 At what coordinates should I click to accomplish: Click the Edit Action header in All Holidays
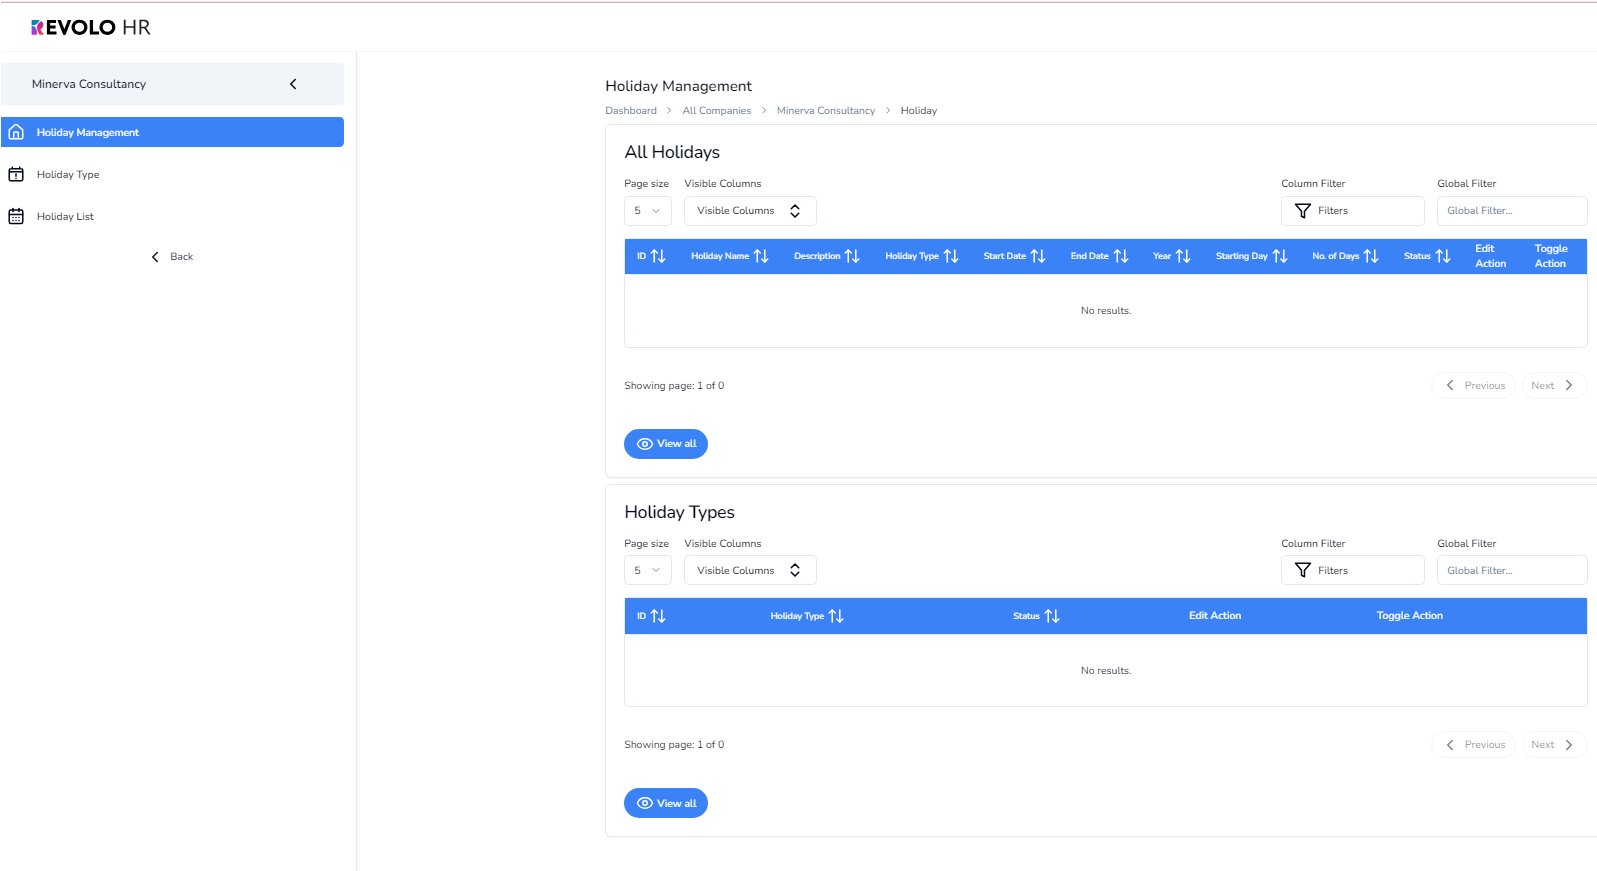click(1490, 256)
